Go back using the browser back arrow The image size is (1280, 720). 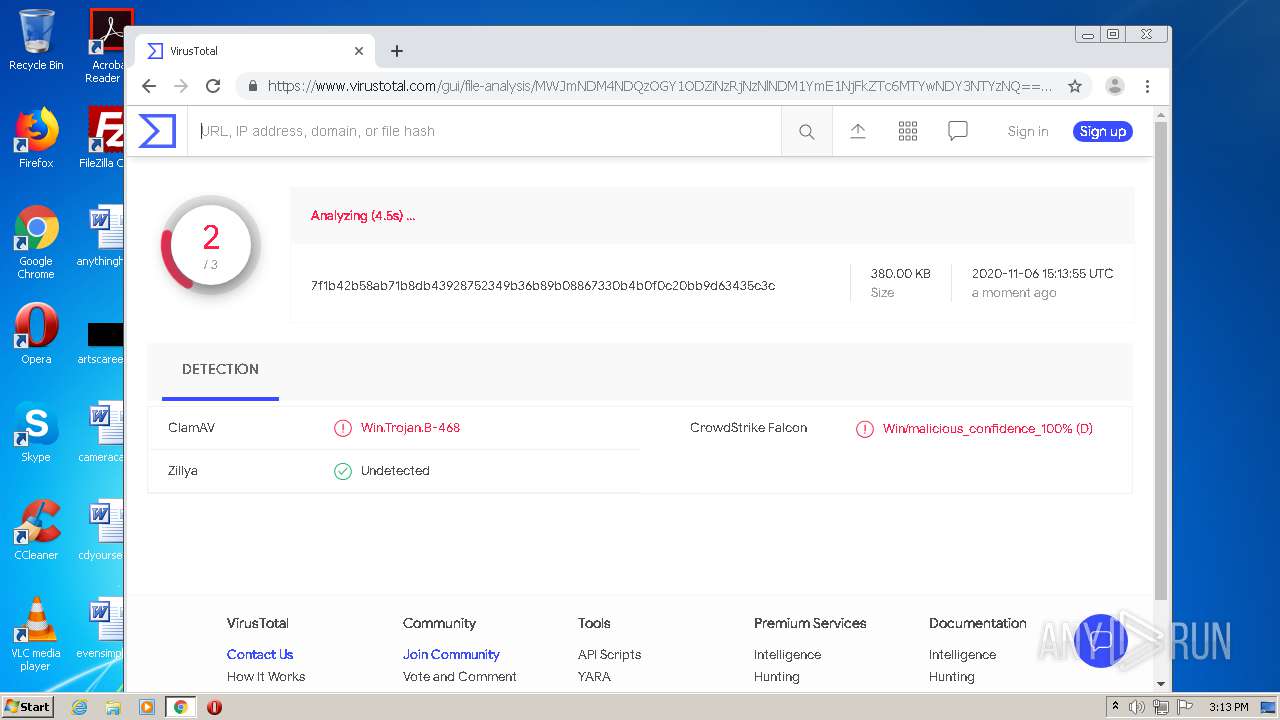coord(149,86)
